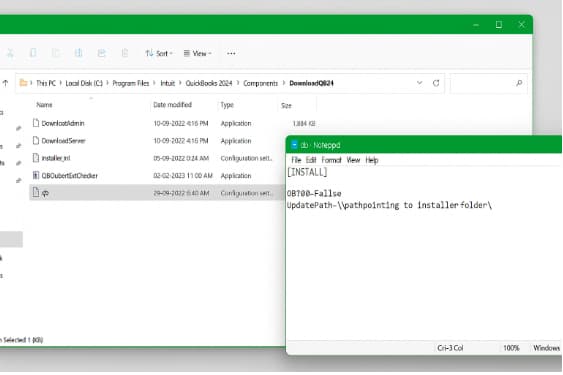Open the Sort dropdown

pyautogui.click(x=159, y=54)
